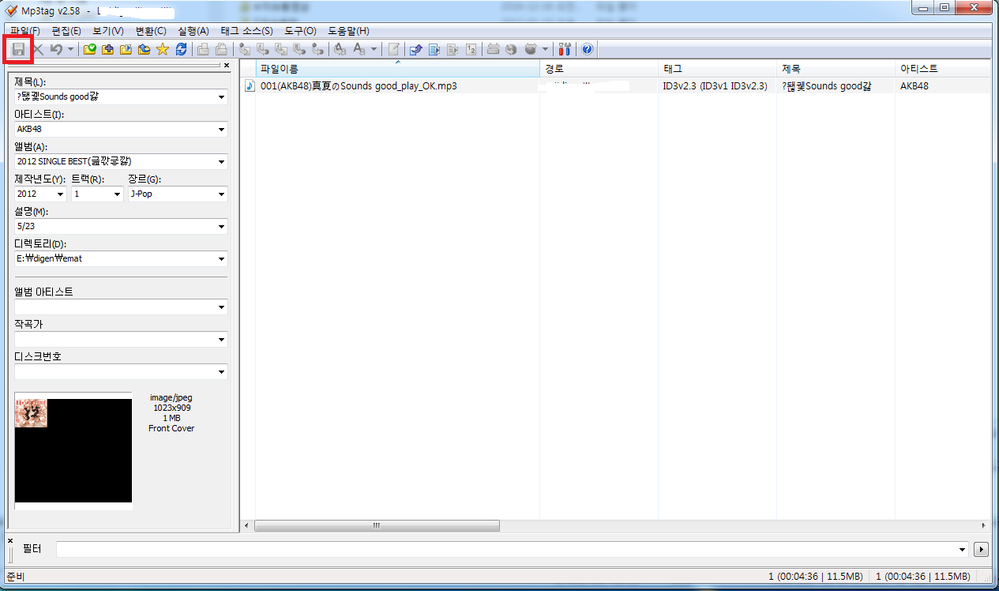
Task: Click inside the 필터 filter input field
Action: pos(400,548)
